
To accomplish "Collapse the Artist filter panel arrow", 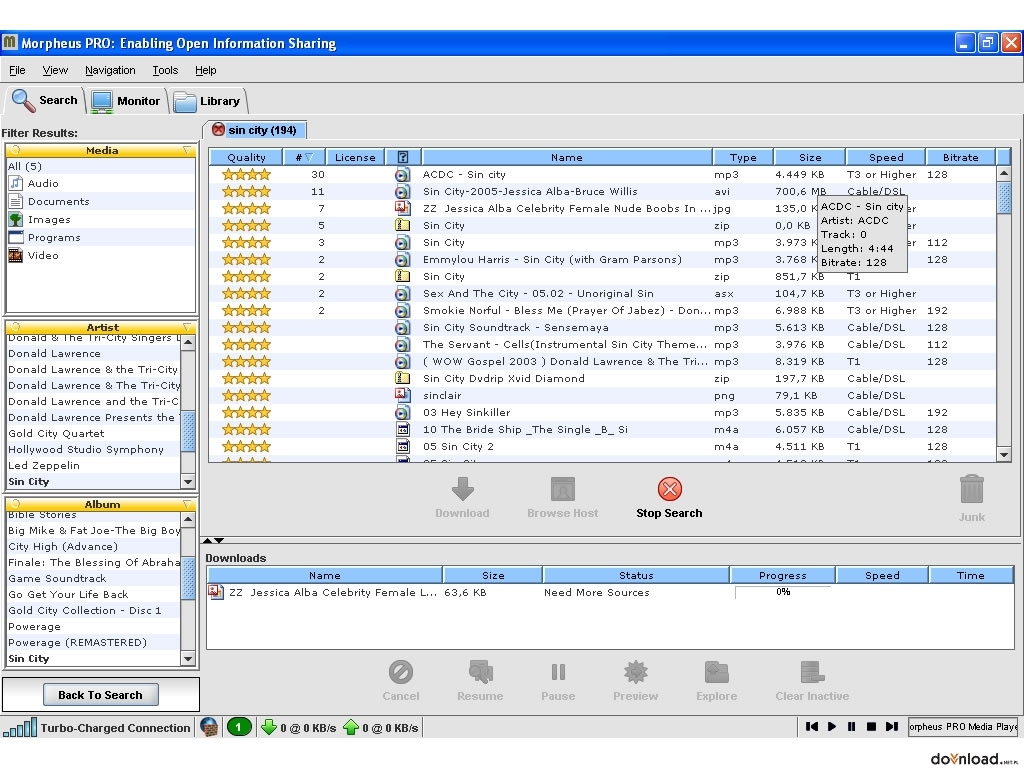I will click(x=187, y=327).
